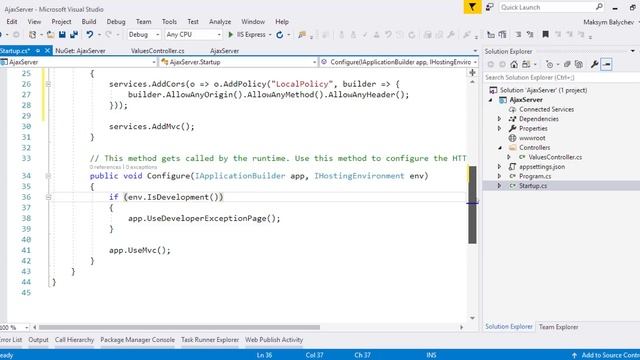Click the Quick Launch magnifier search icon
Image resolution: width=640 pixels, height=360 pixels.
click(599, 7)
